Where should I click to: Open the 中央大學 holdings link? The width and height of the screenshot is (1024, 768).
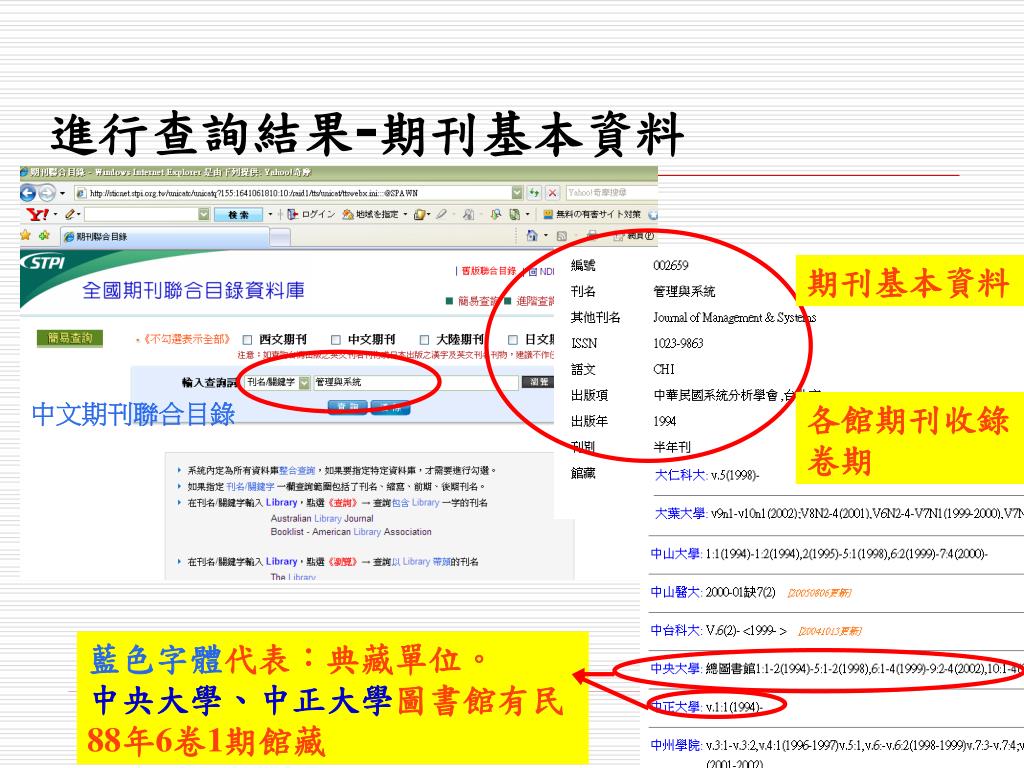point(676,668)
